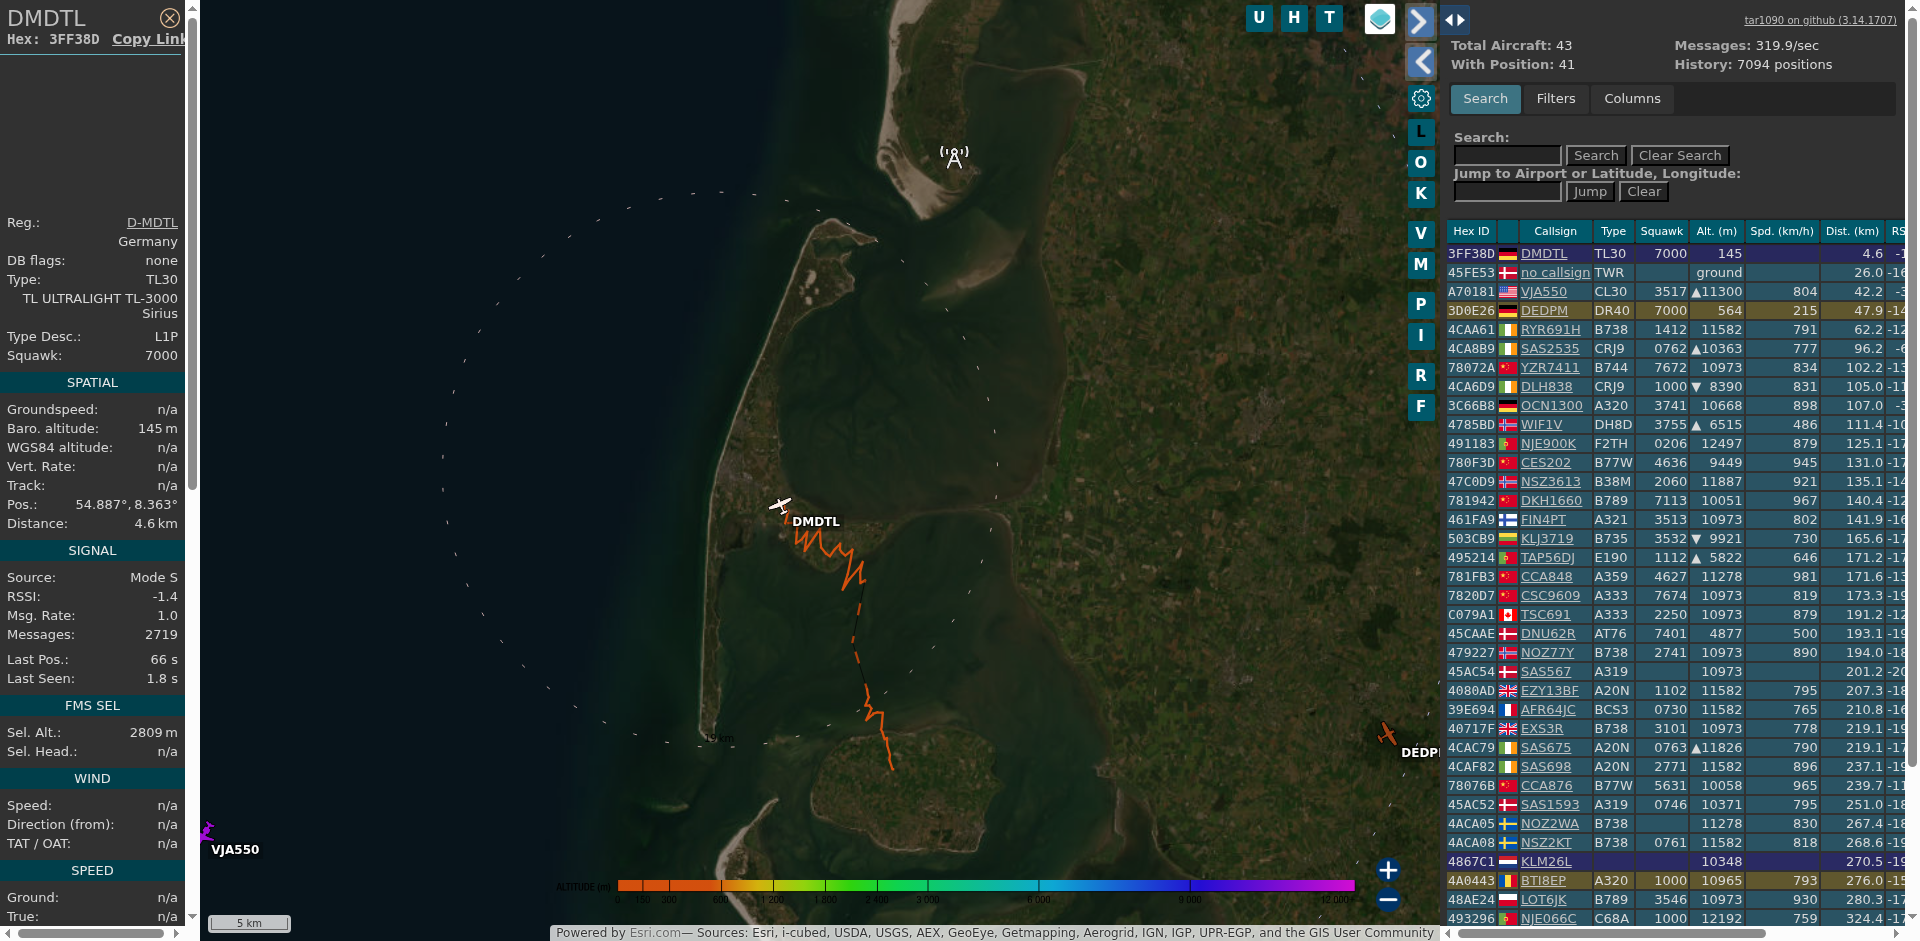This screenshot has height=941, width=1920.
Task: Click the Canadian flag in TSC691 row
Action: [1508, 615]
